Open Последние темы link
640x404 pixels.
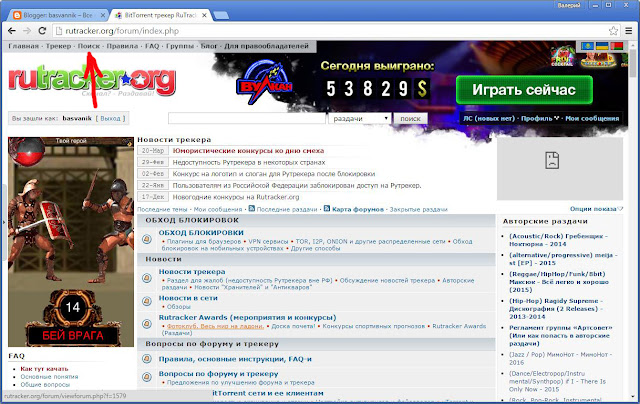pos(162,209)
